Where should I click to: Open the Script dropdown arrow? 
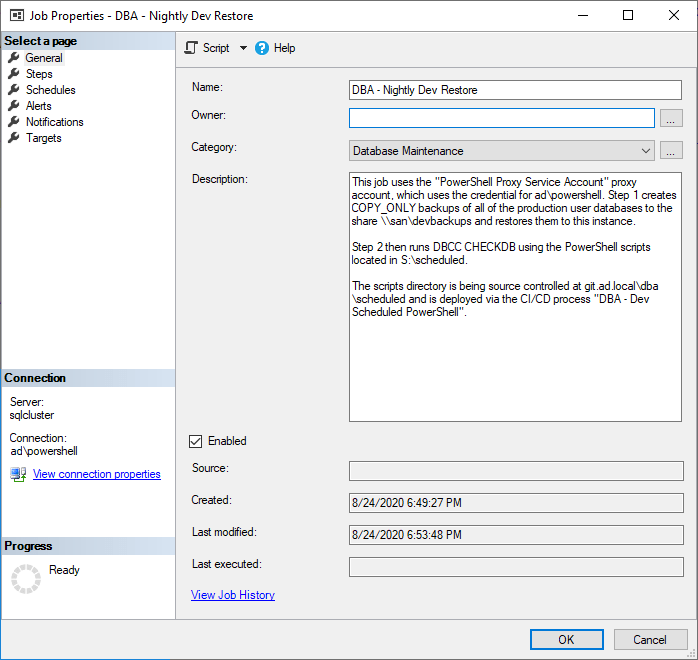[x=243, y=48]
